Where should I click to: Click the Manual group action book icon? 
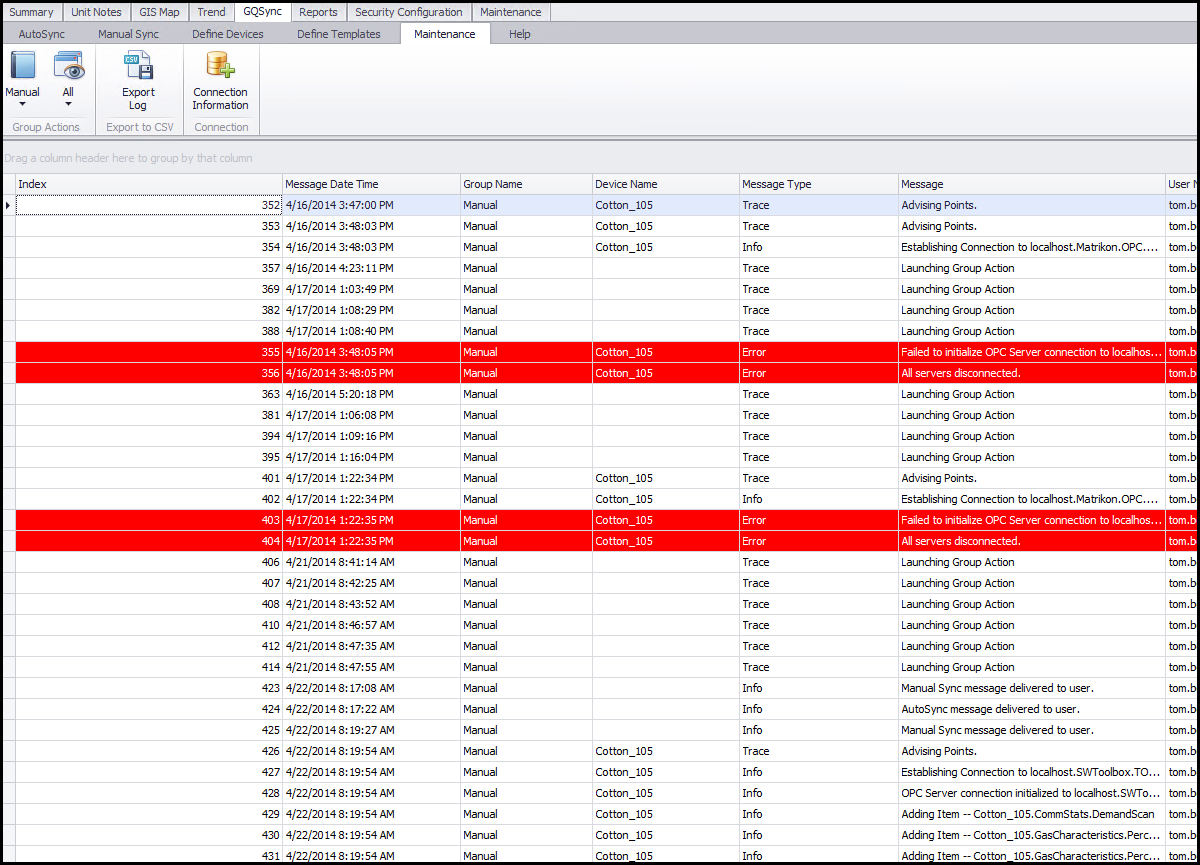pos(22,66)
